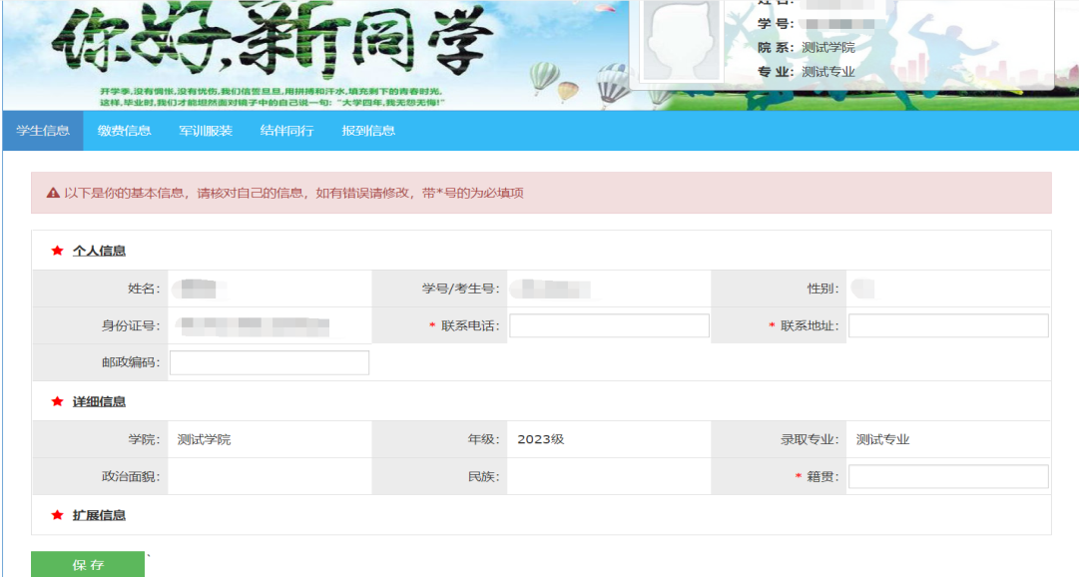This screenshot has width=1079, height=577.
Task: Select the 邮政编码 input field
Action: pyautogui.click(x=269, y=363)
